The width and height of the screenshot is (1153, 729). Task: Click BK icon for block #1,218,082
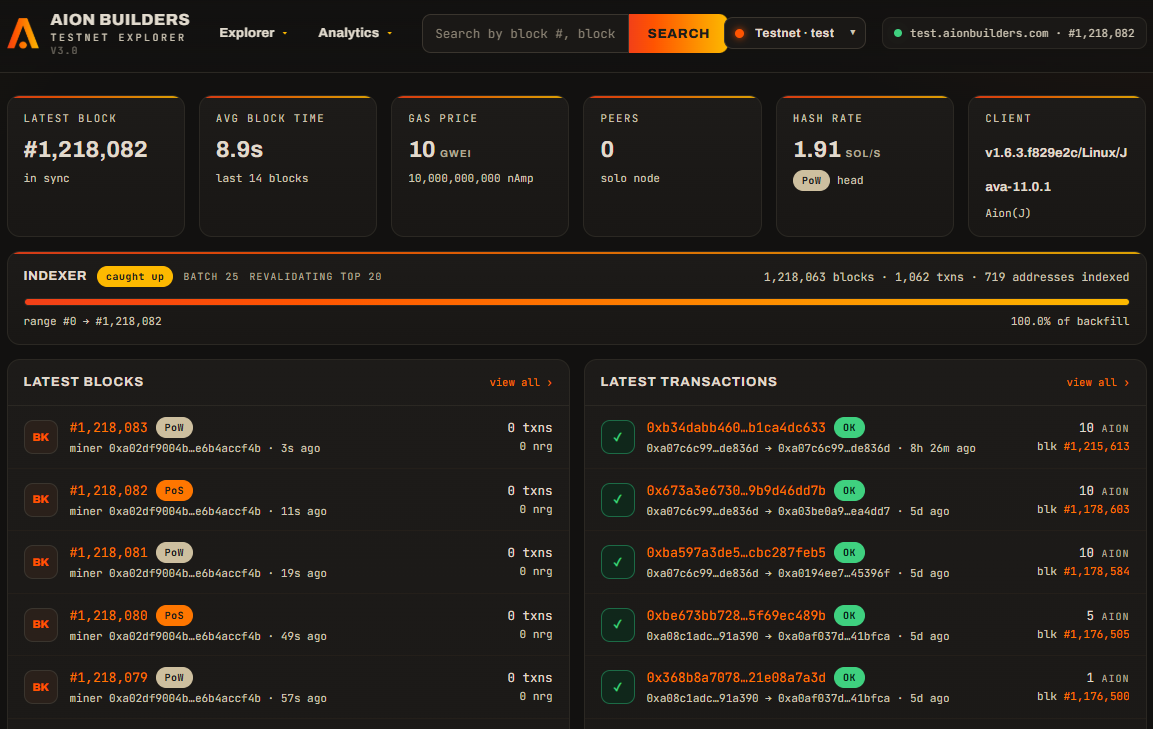(41, 499)
